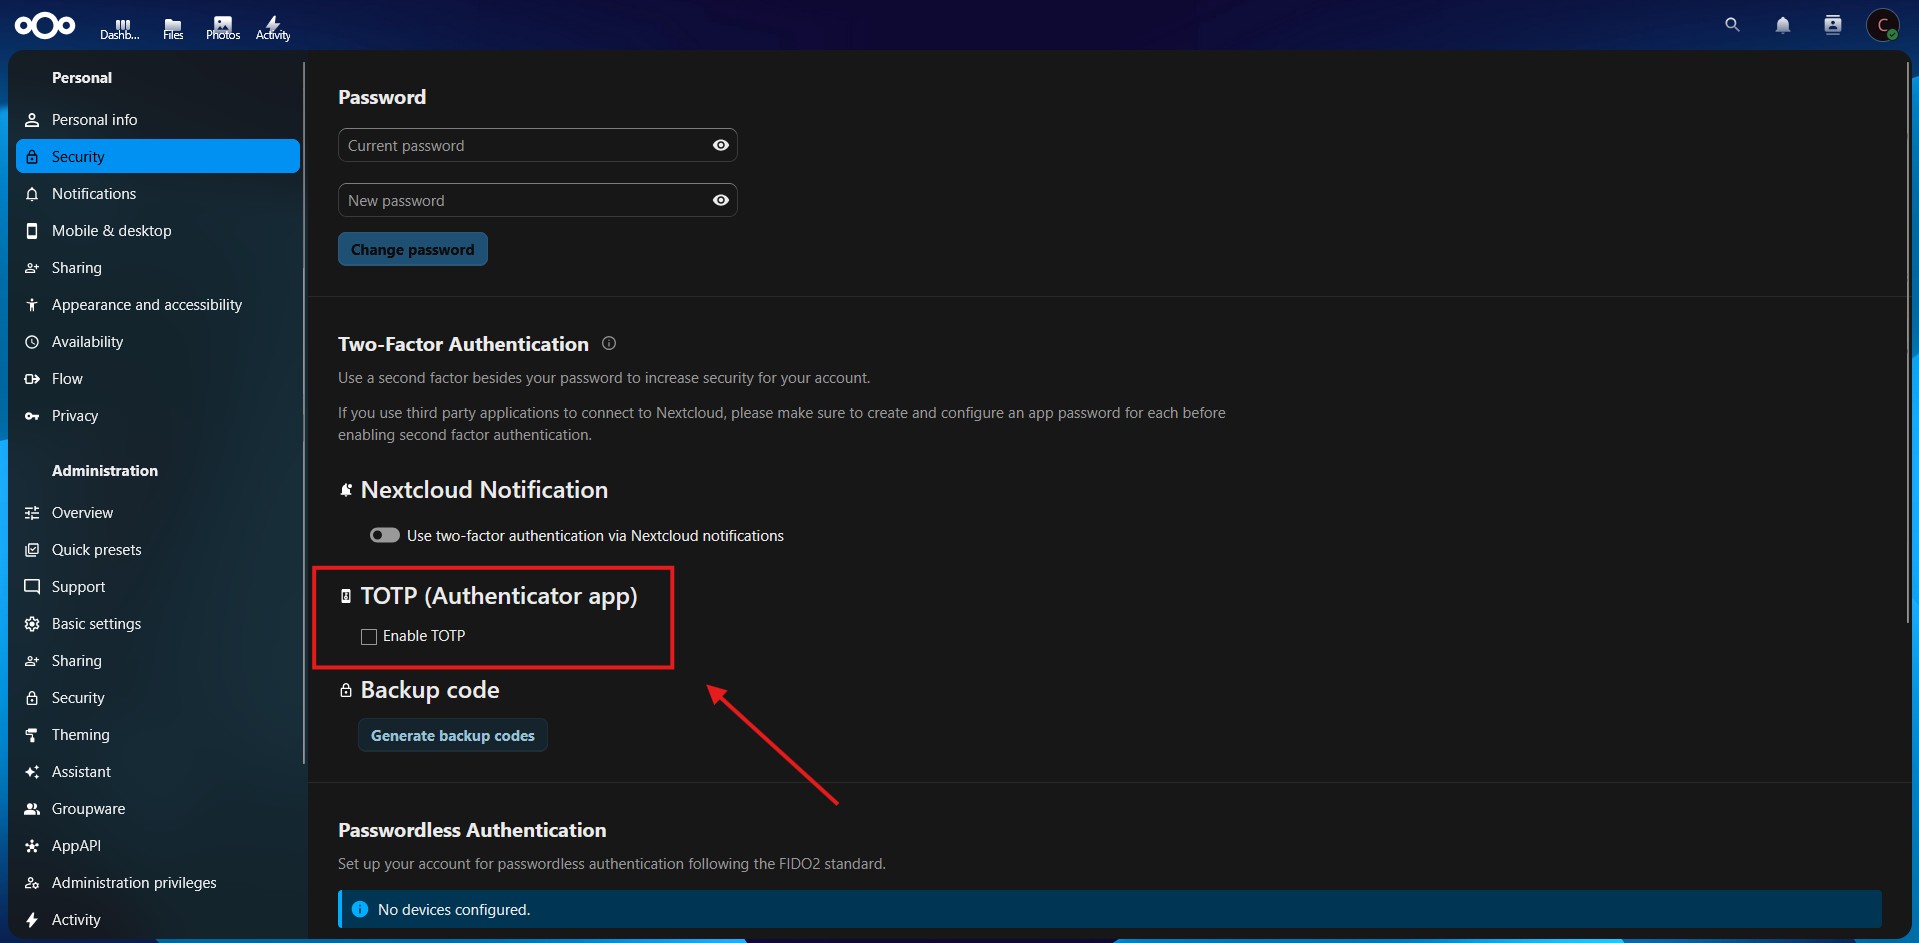Select the Security icon under Personal
This screenshot has height=943, width=1919.
coord(32,156)
